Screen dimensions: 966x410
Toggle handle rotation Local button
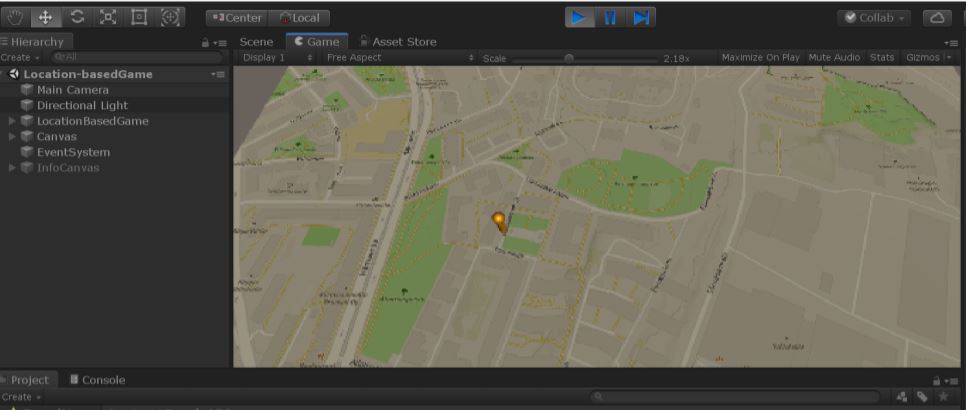point(299,18)
